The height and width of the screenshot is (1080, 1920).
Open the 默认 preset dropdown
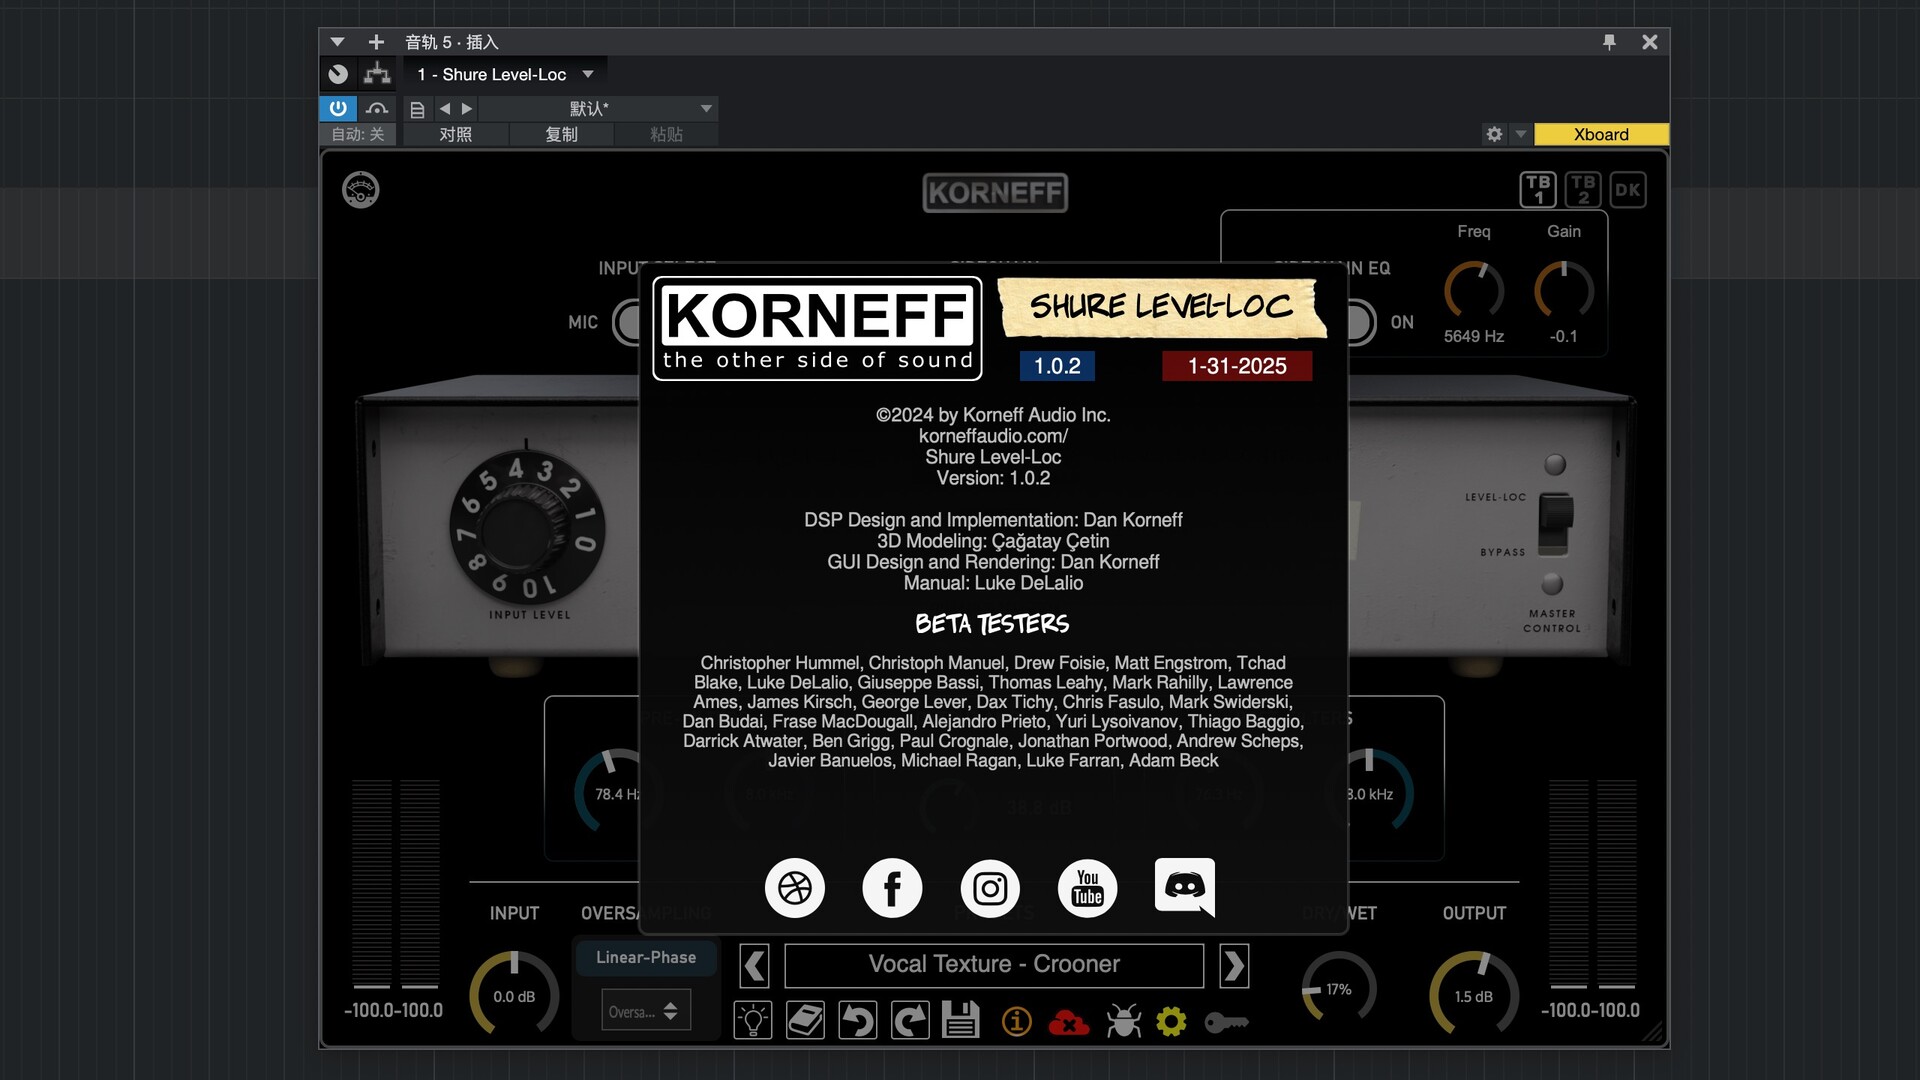coord(706,108)
